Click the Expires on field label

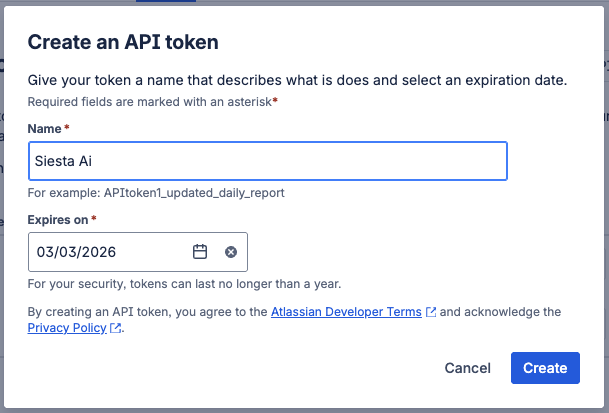[58, 219]
